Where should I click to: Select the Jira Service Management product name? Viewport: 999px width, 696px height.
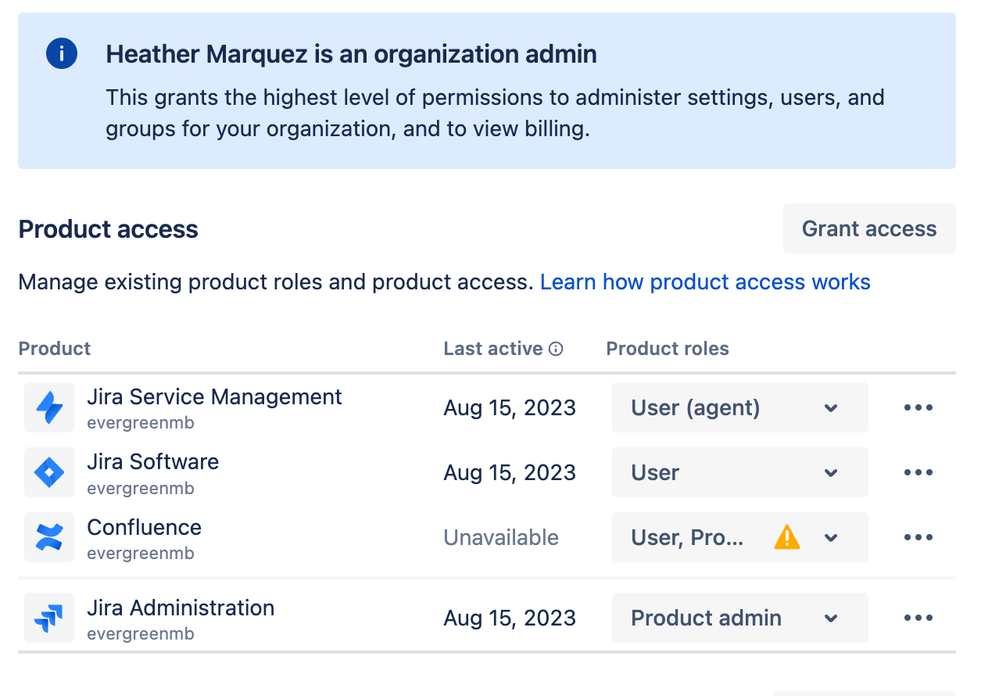(x=214, y=397)
